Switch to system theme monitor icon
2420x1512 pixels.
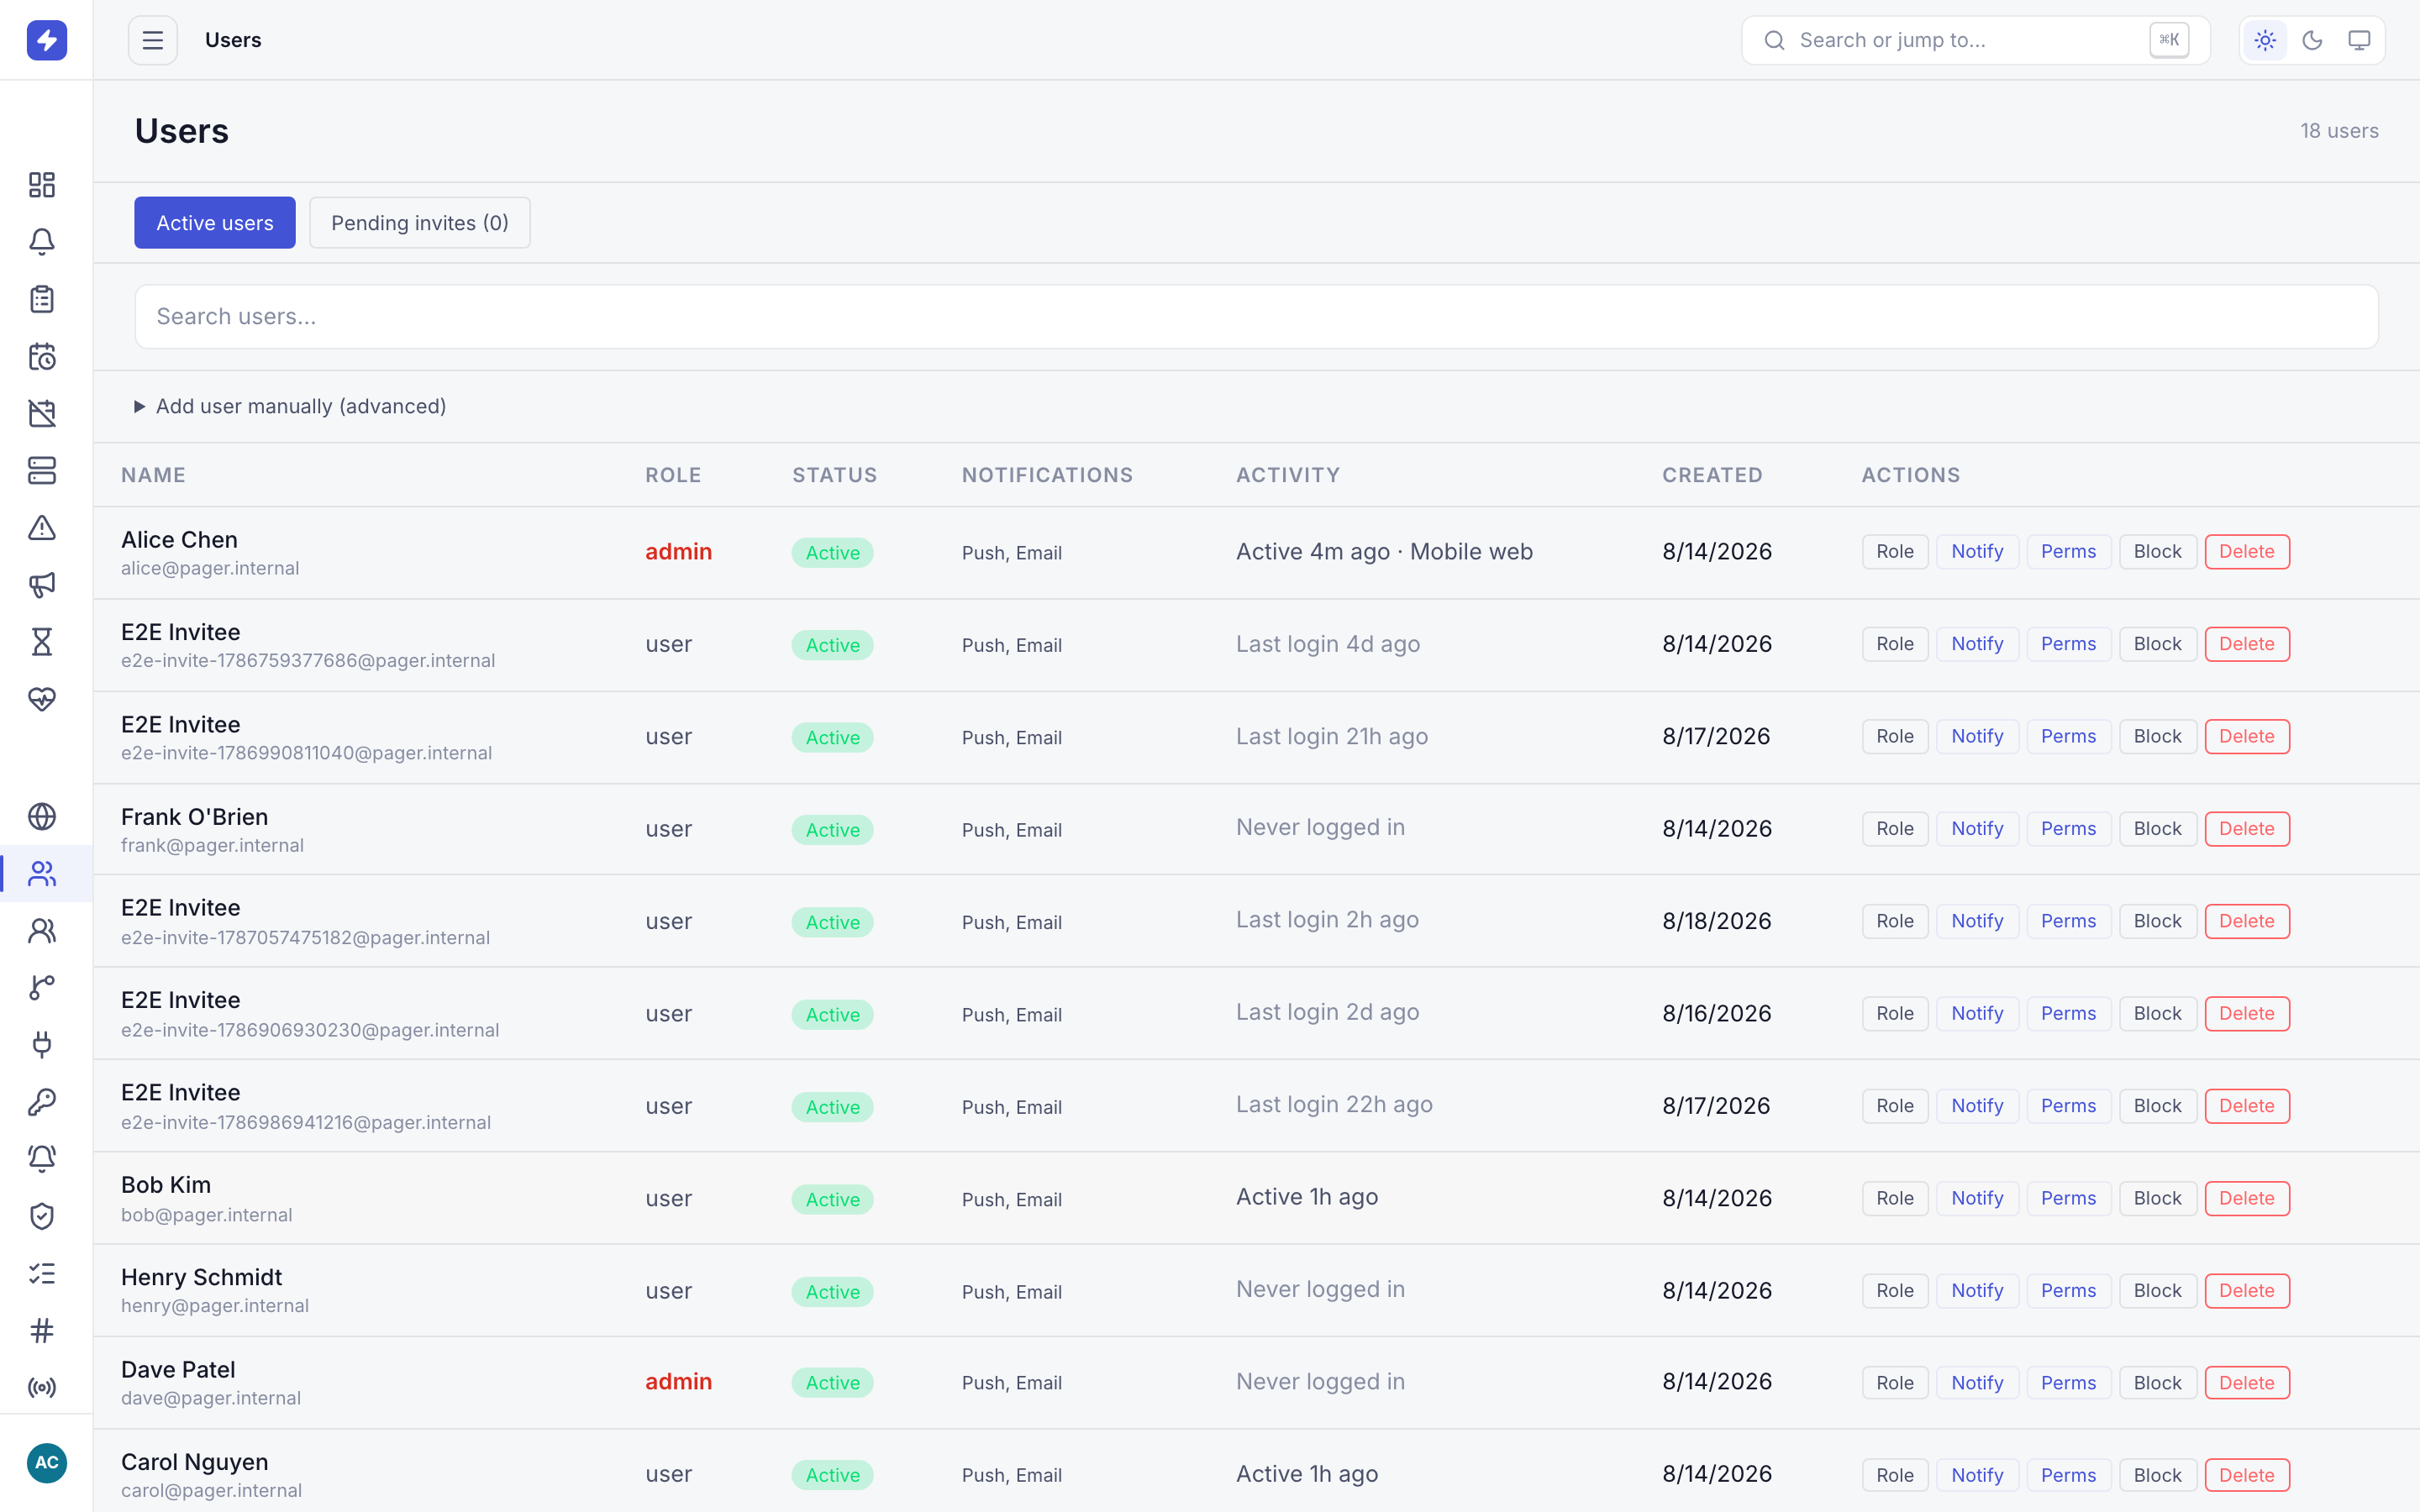point(2359,40)
